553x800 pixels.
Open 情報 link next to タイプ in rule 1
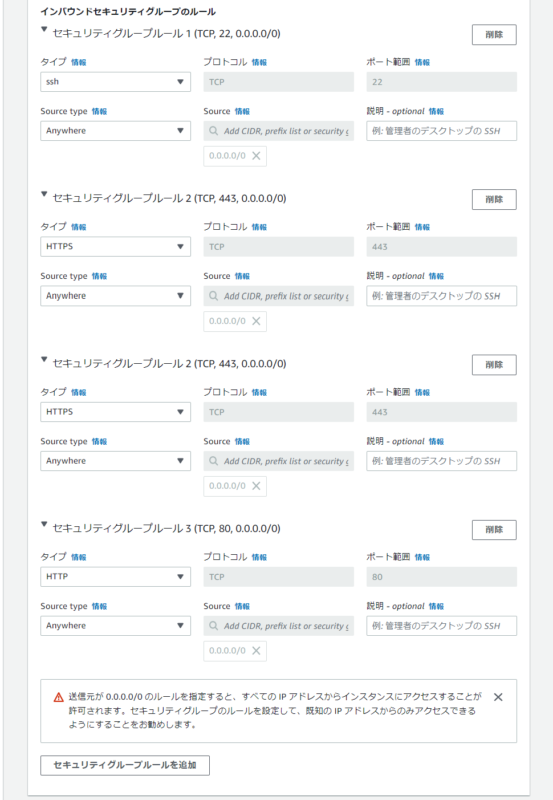(x=79, y=62)
